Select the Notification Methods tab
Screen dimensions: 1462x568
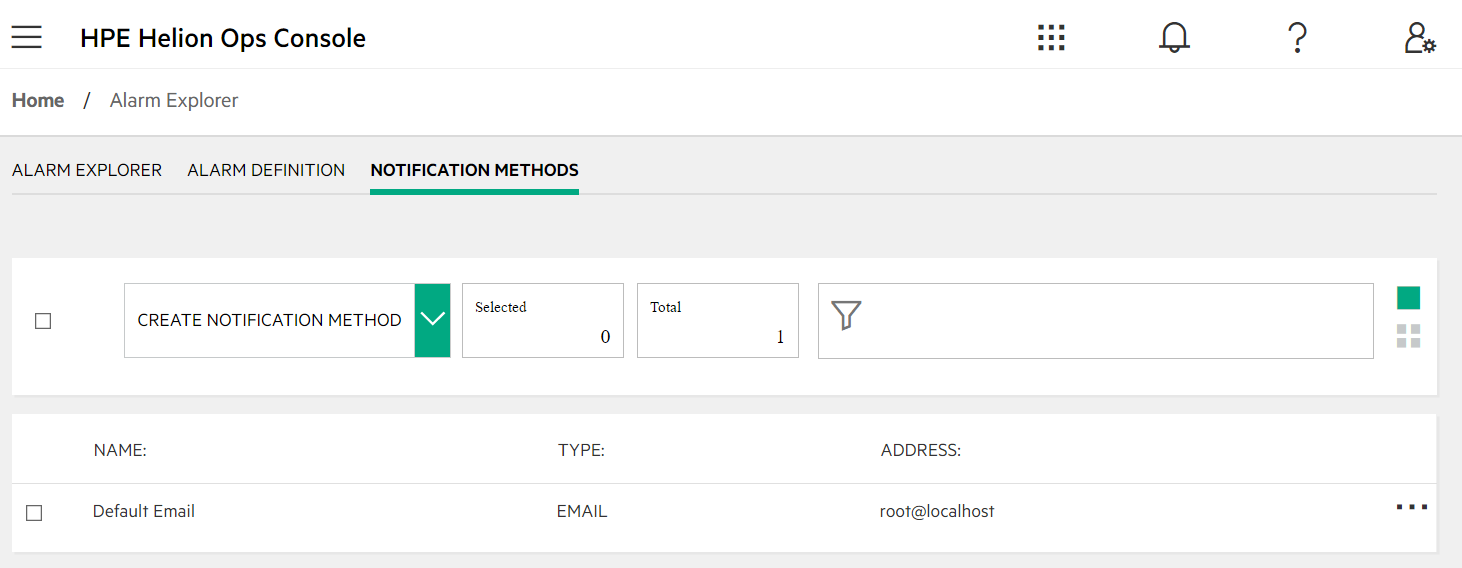[x=474, y=170]
